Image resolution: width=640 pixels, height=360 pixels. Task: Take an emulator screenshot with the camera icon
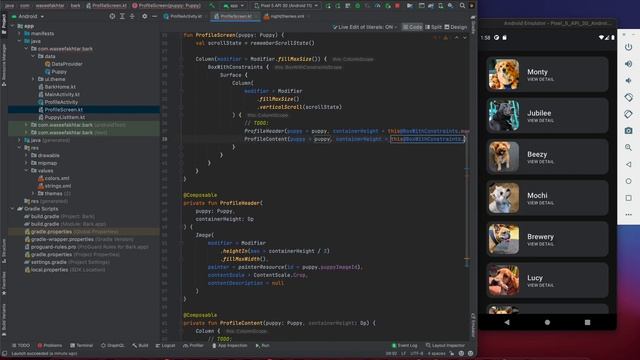click(x=628, y=131)
